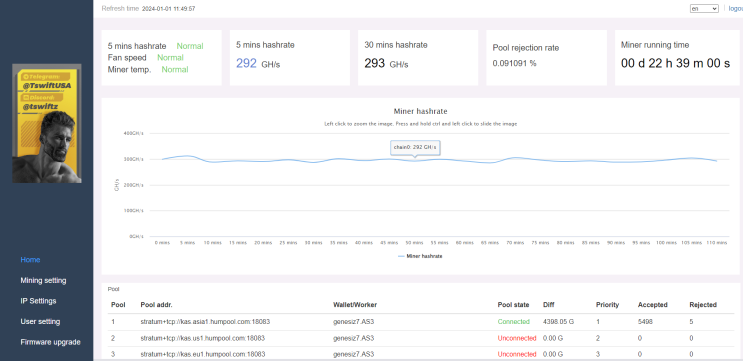Click the 110 mins x-axis label
Screen dimensions: 743x361
[x=717, y=243]
